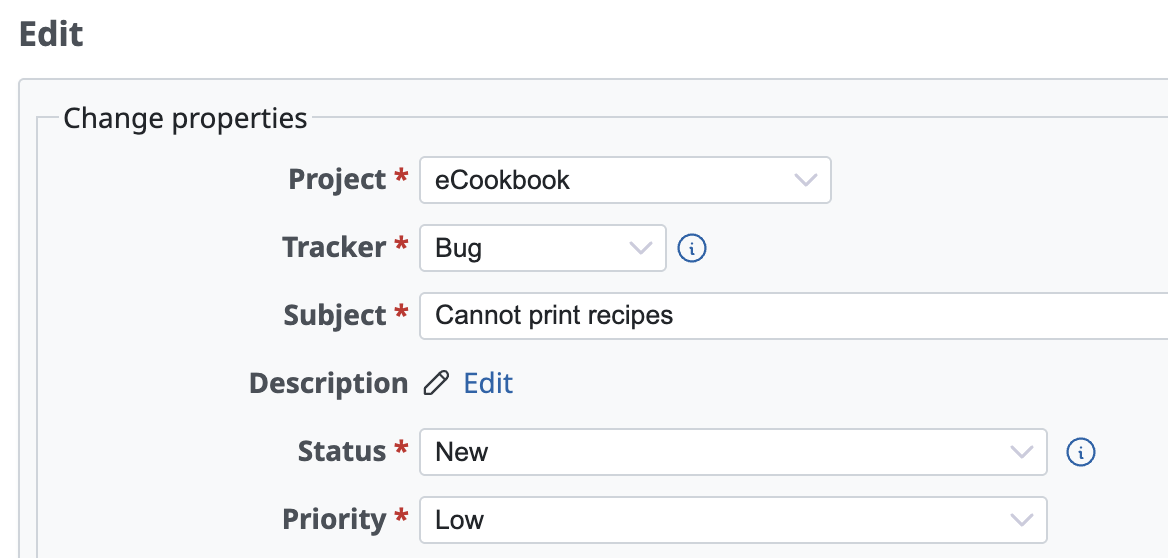
Task: Click the Description field label
Action: click(328, 384)
